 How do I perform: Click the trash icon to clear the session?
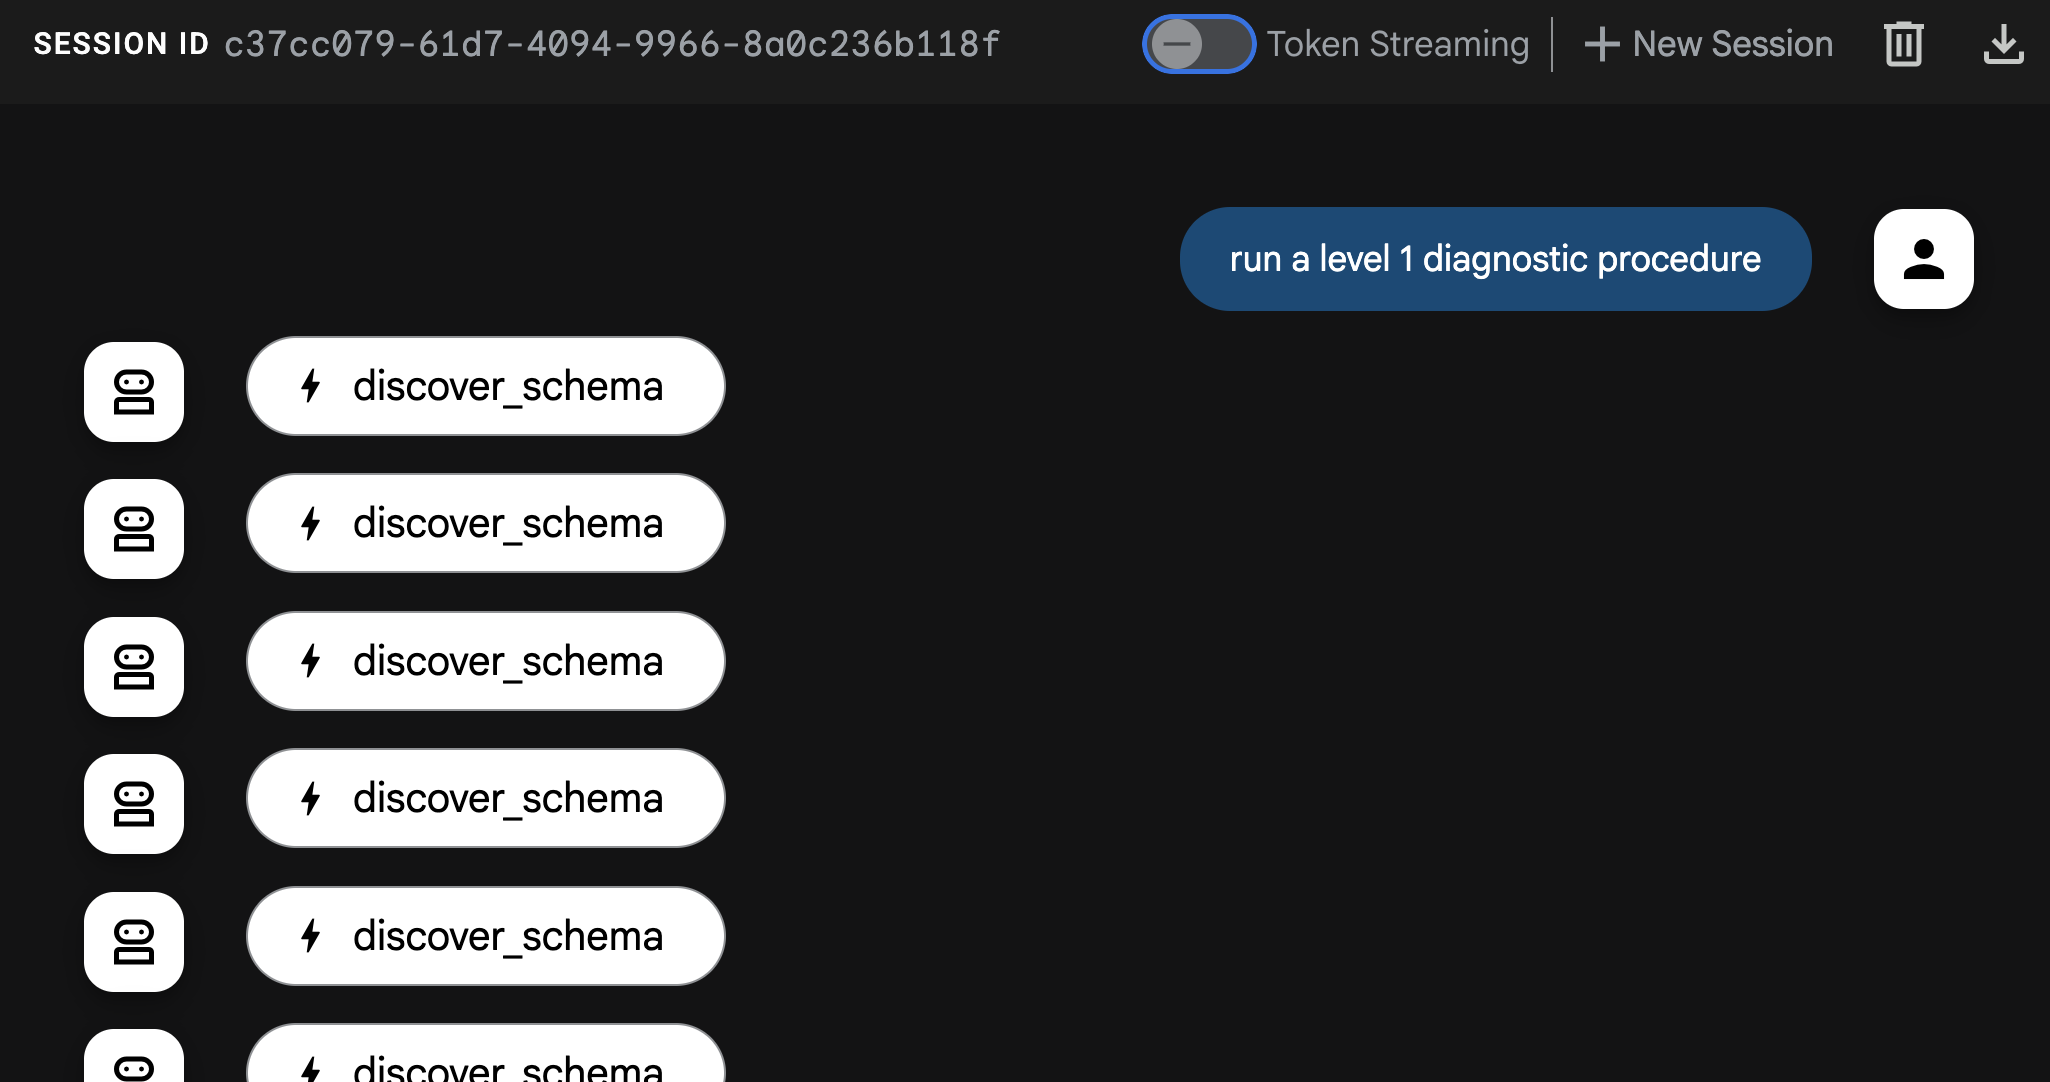click(1902, 43)
